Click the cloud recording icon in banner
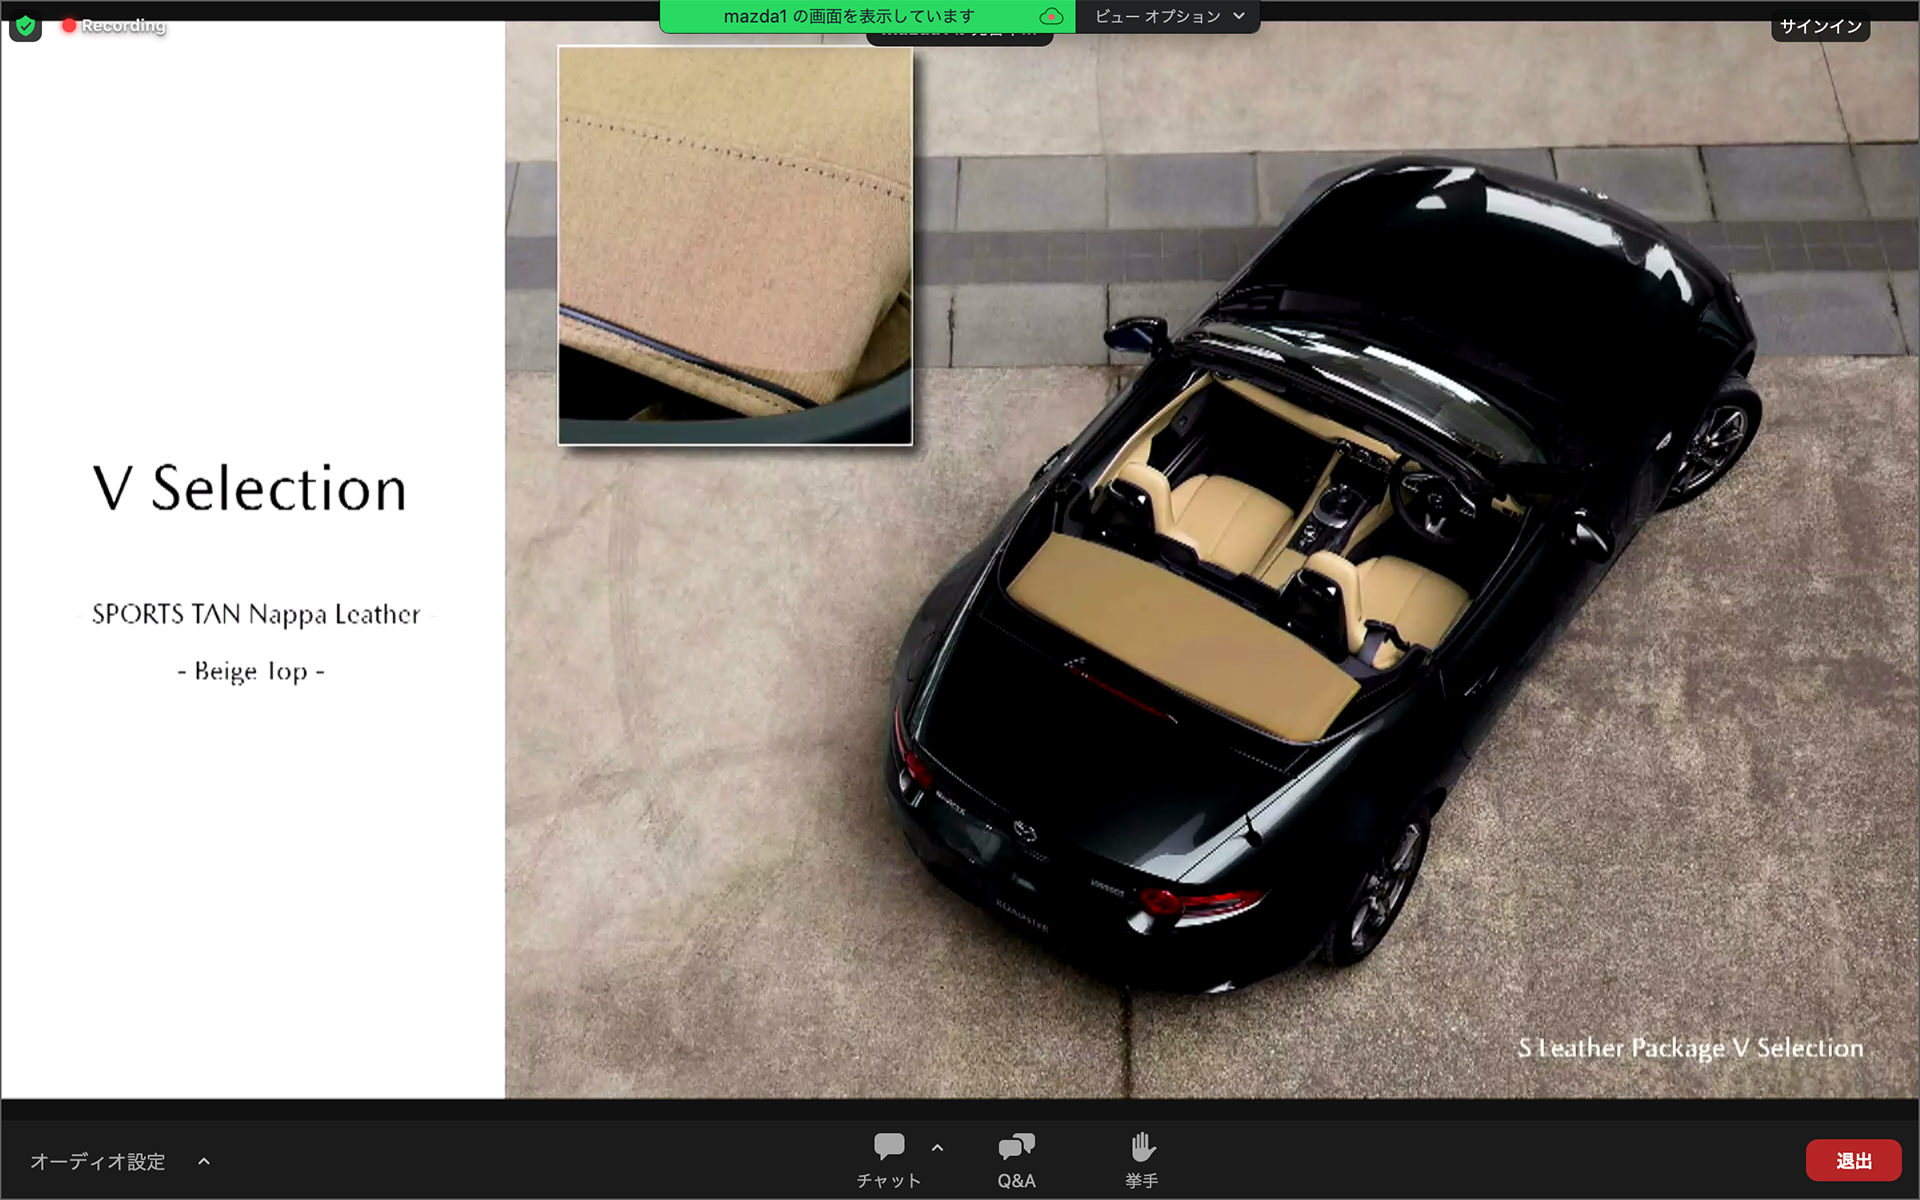The image size is (1920, 1200). coord(1050,16)
